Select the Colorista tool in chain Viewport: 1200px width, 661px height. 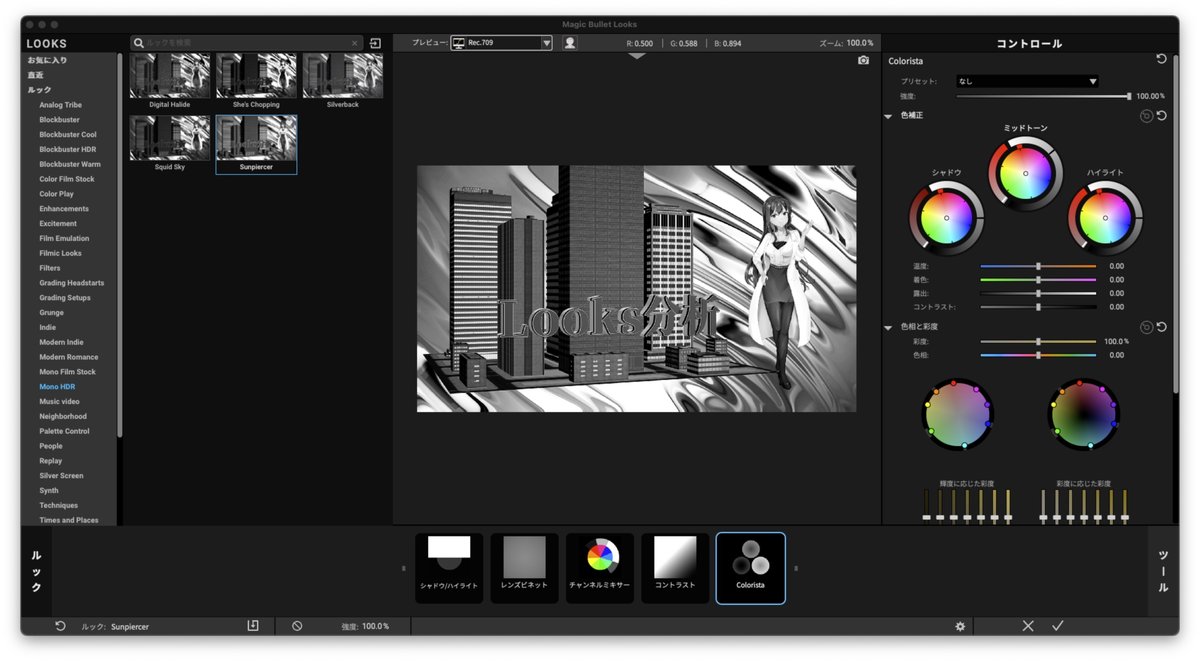(750, 568)
